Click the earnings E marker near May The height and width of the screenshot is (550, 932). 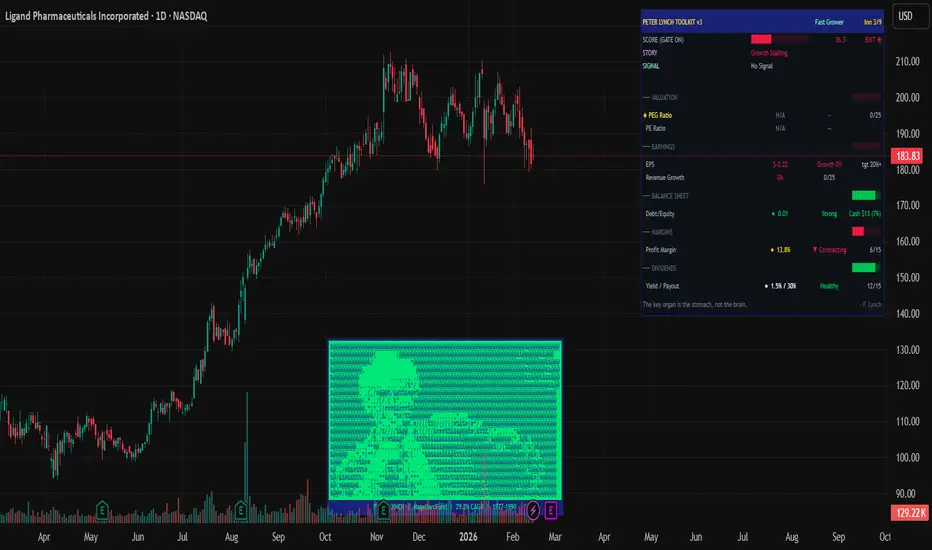click(102, 510)
